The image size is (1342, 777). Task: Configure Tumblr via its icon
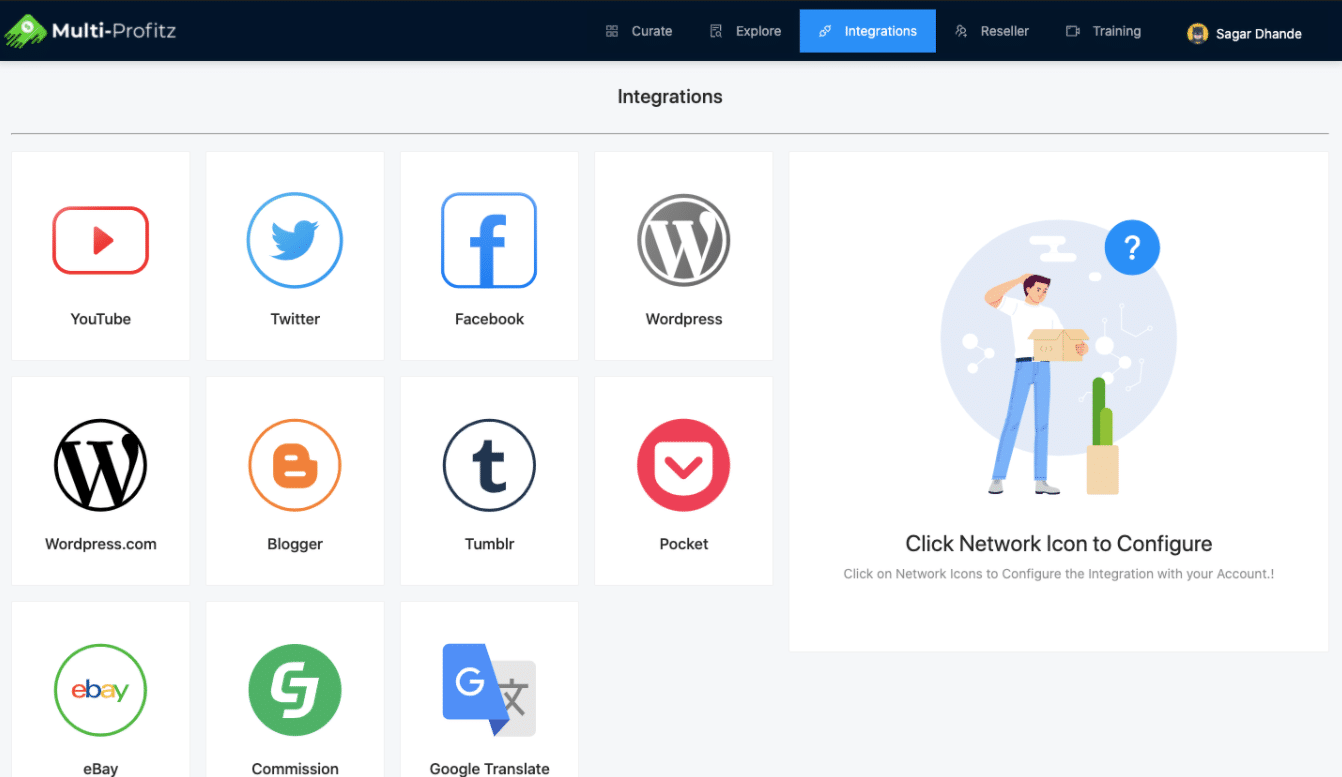[x=489, y=466]
